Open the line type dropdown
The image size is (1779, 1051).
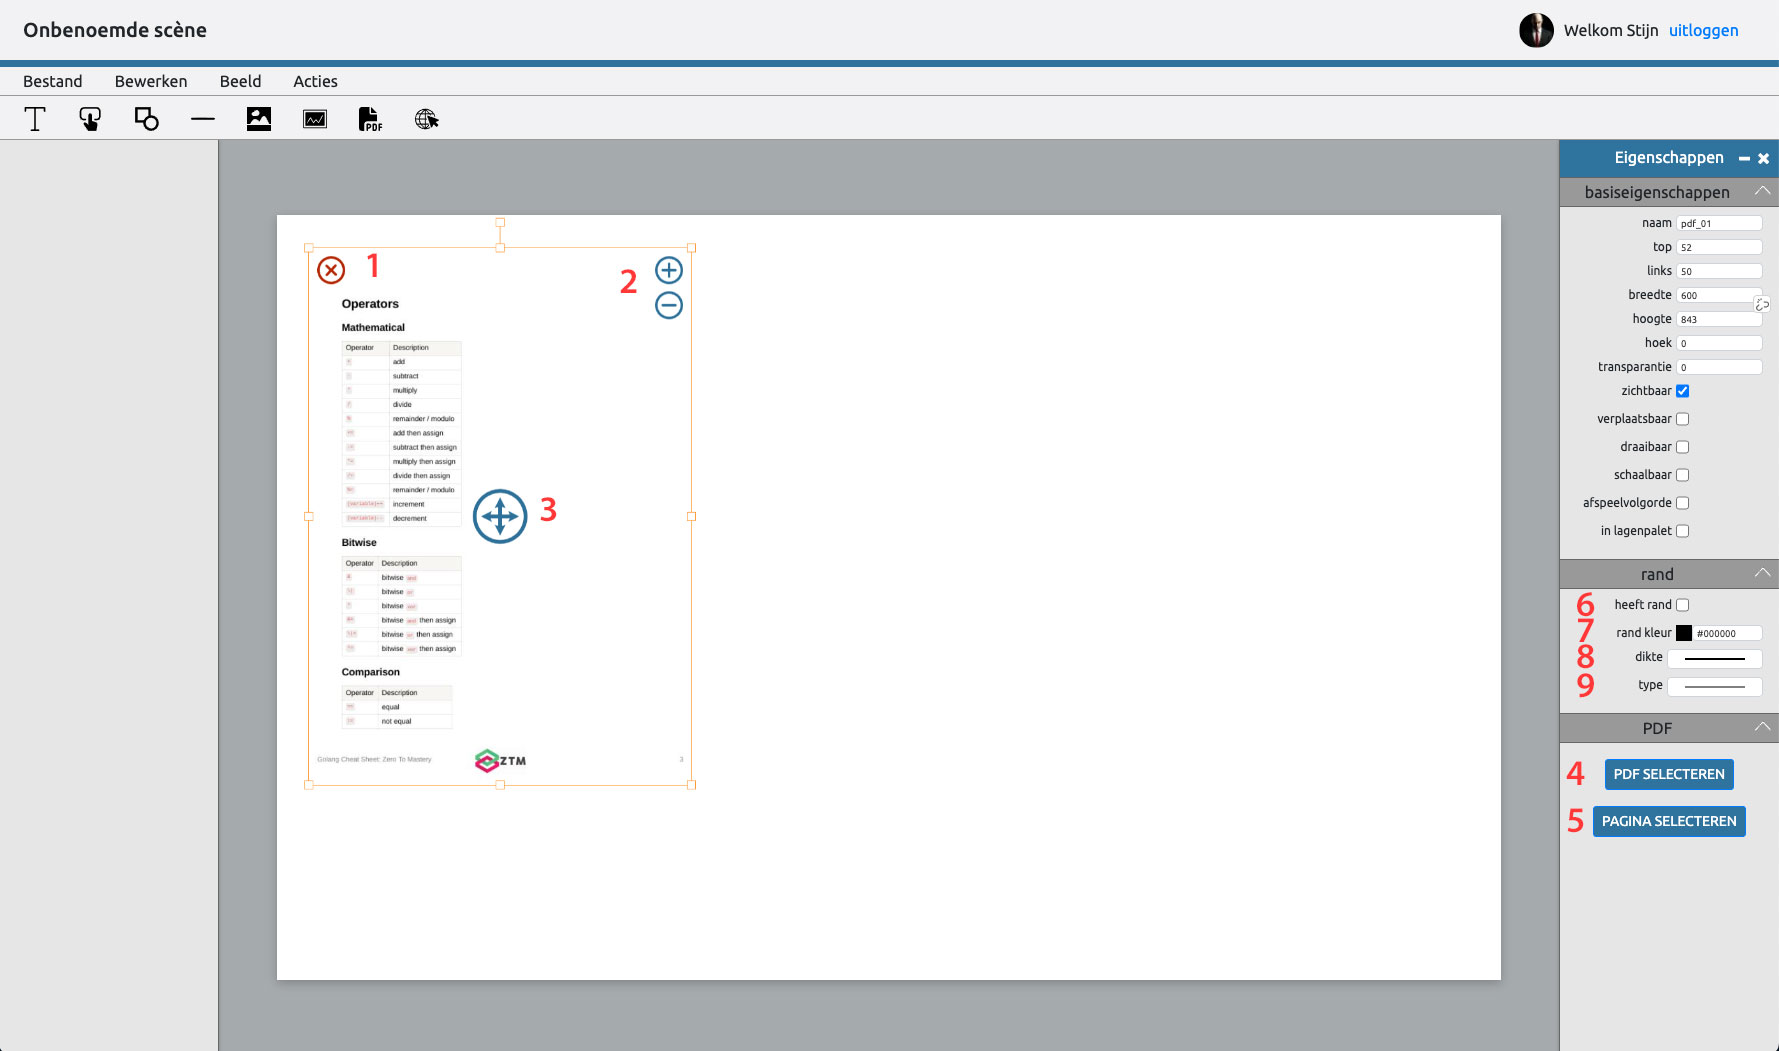[1714, 686]
